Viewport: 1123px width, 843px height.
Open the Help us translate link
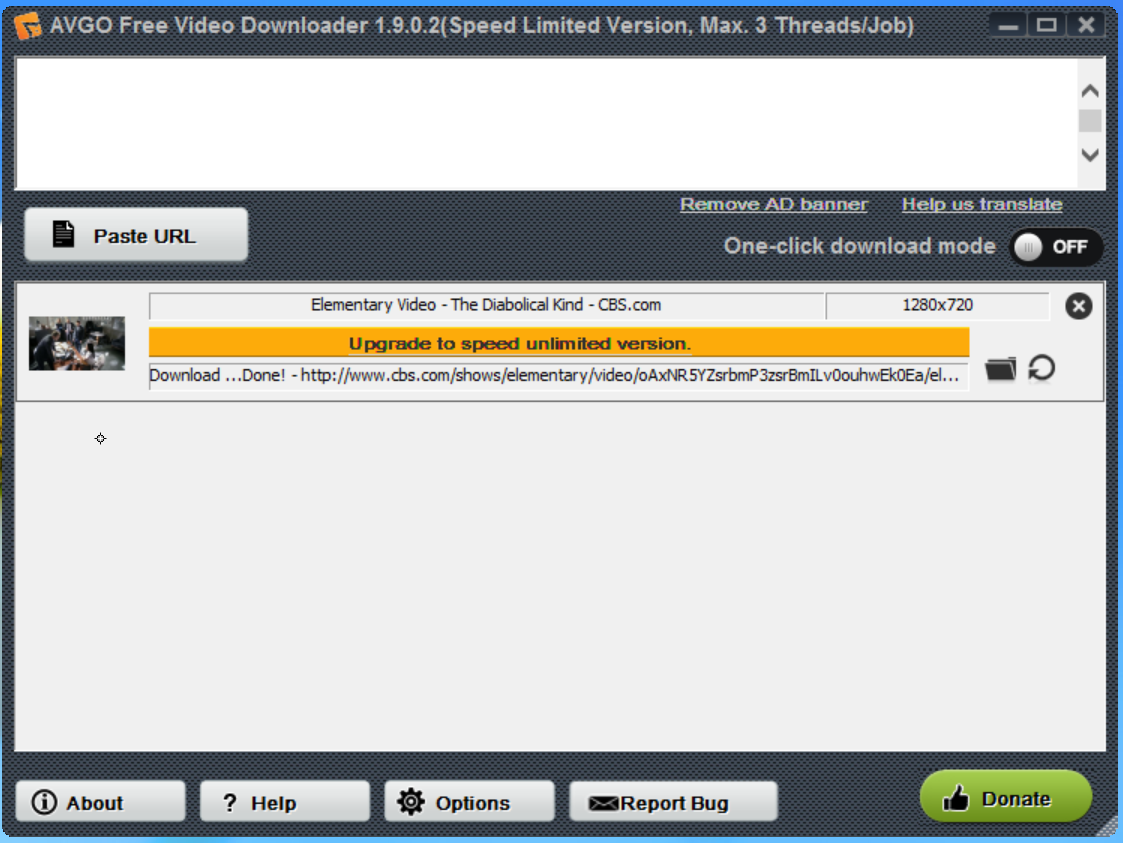tap(982, 204)
